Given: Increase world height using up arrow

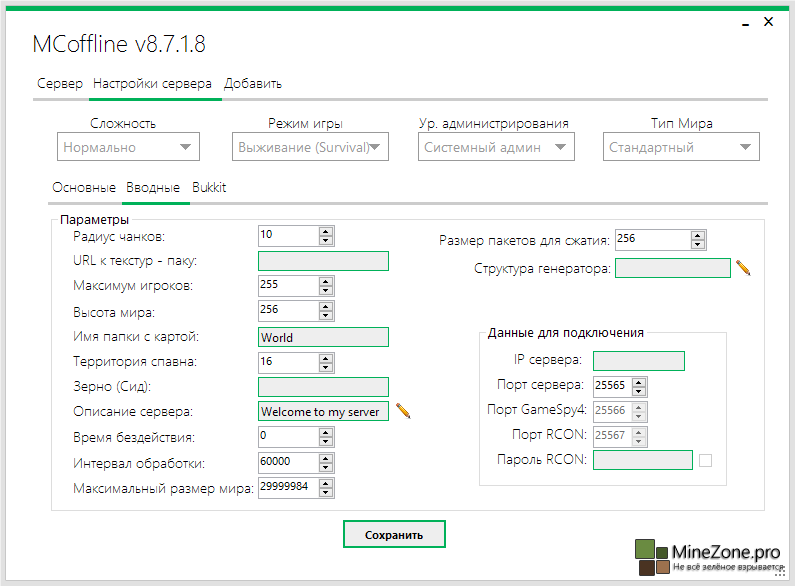Looking at the screenshot, I should pos(326,306).
